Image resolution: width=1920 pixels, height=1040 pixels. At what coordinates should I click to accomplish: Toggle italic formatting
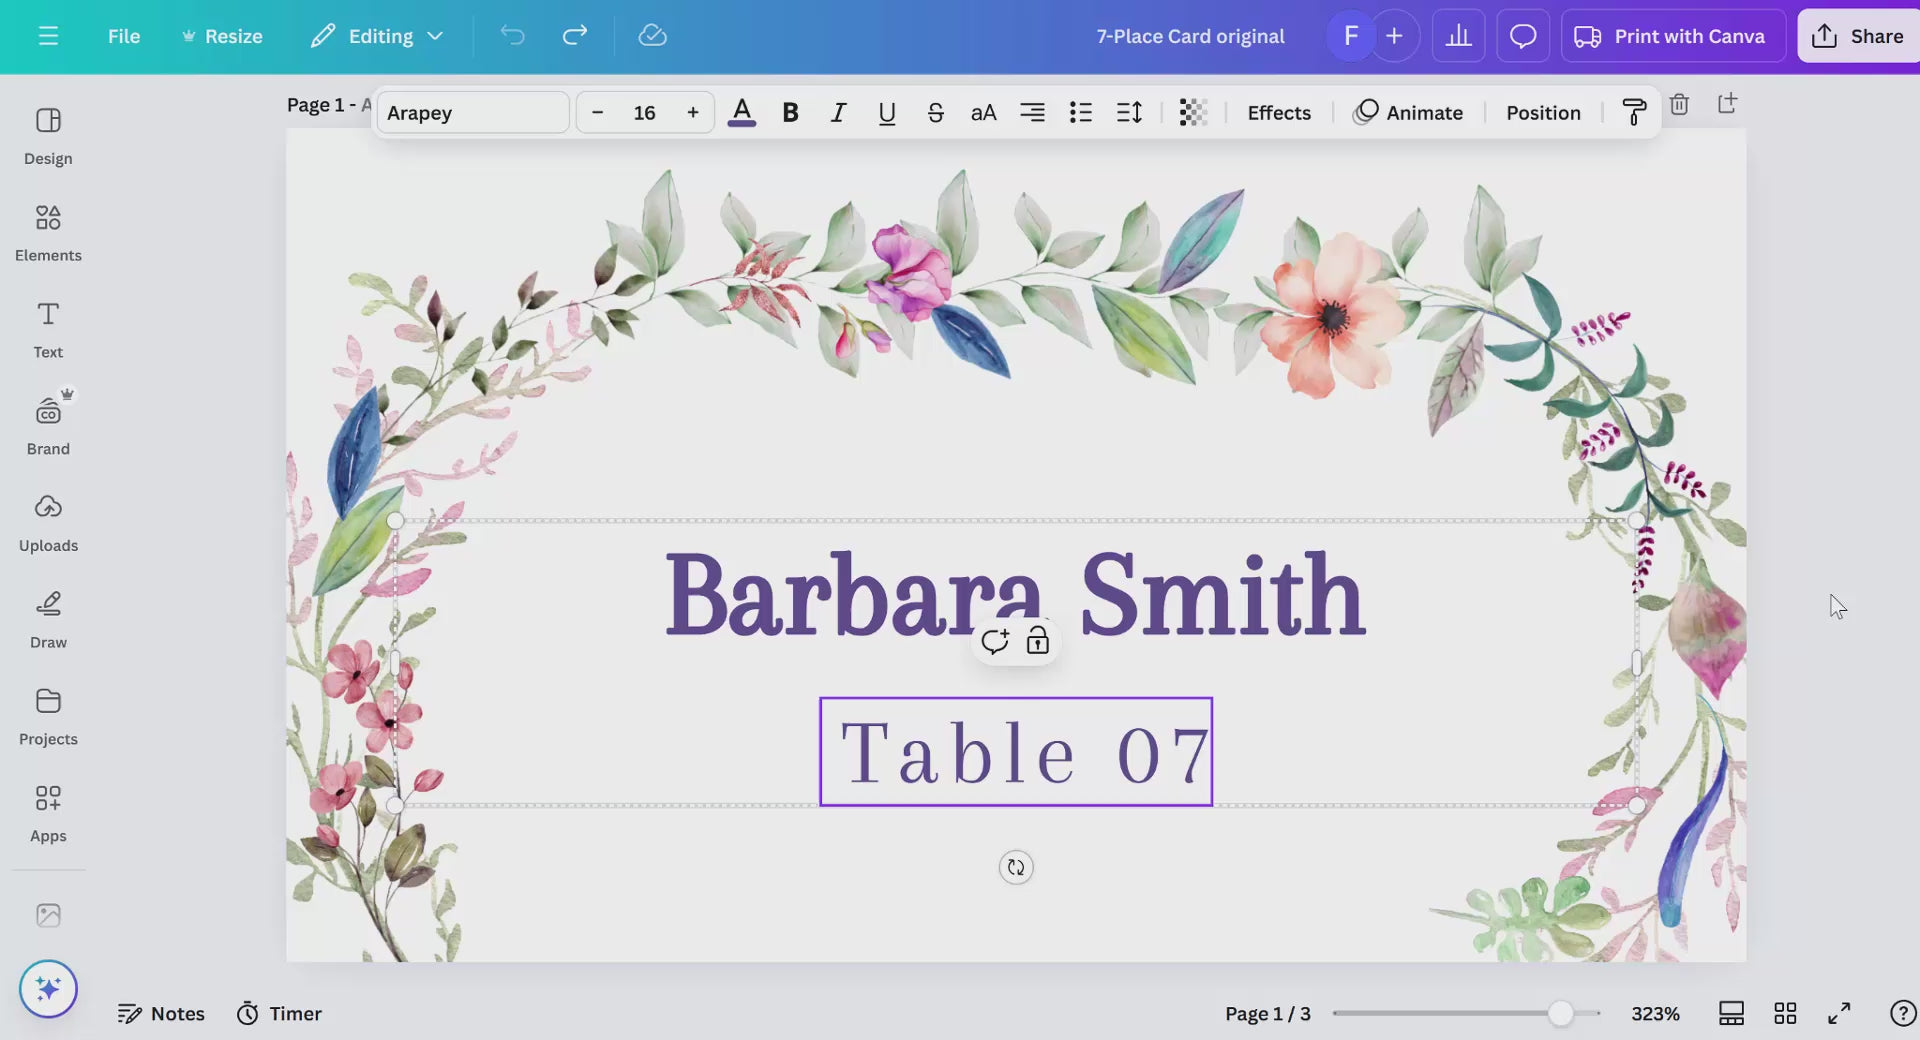tap(838, 113)
